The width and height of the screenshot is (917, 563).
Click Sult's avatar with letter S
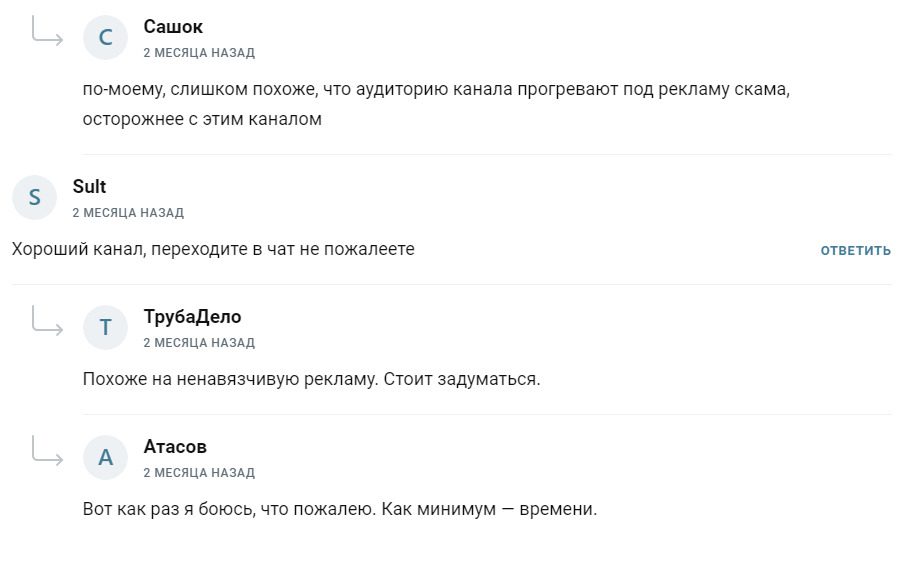[34, 198]
